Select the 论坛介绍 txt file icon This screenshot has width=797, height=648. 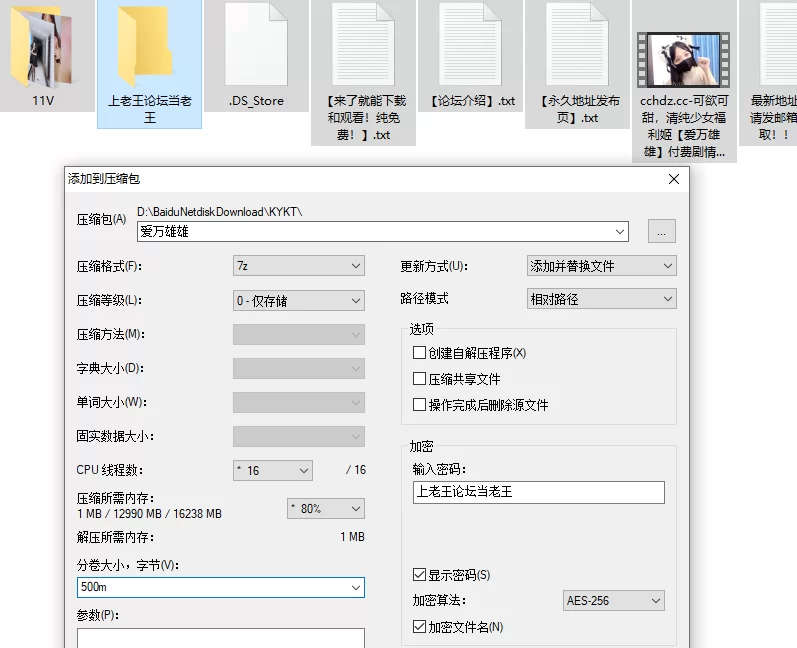pos(470,44)
